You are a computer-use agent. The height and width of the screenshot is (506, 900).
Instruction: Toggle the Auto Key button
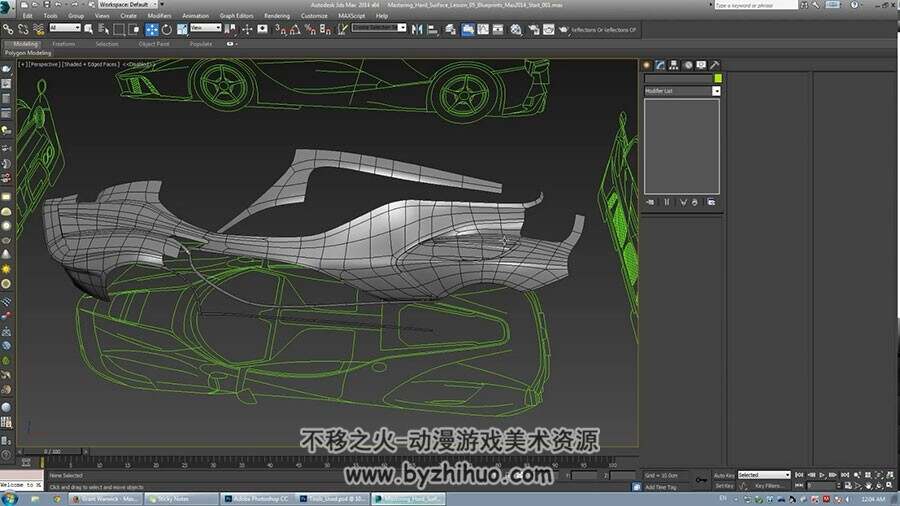click(x=724, y=475)
